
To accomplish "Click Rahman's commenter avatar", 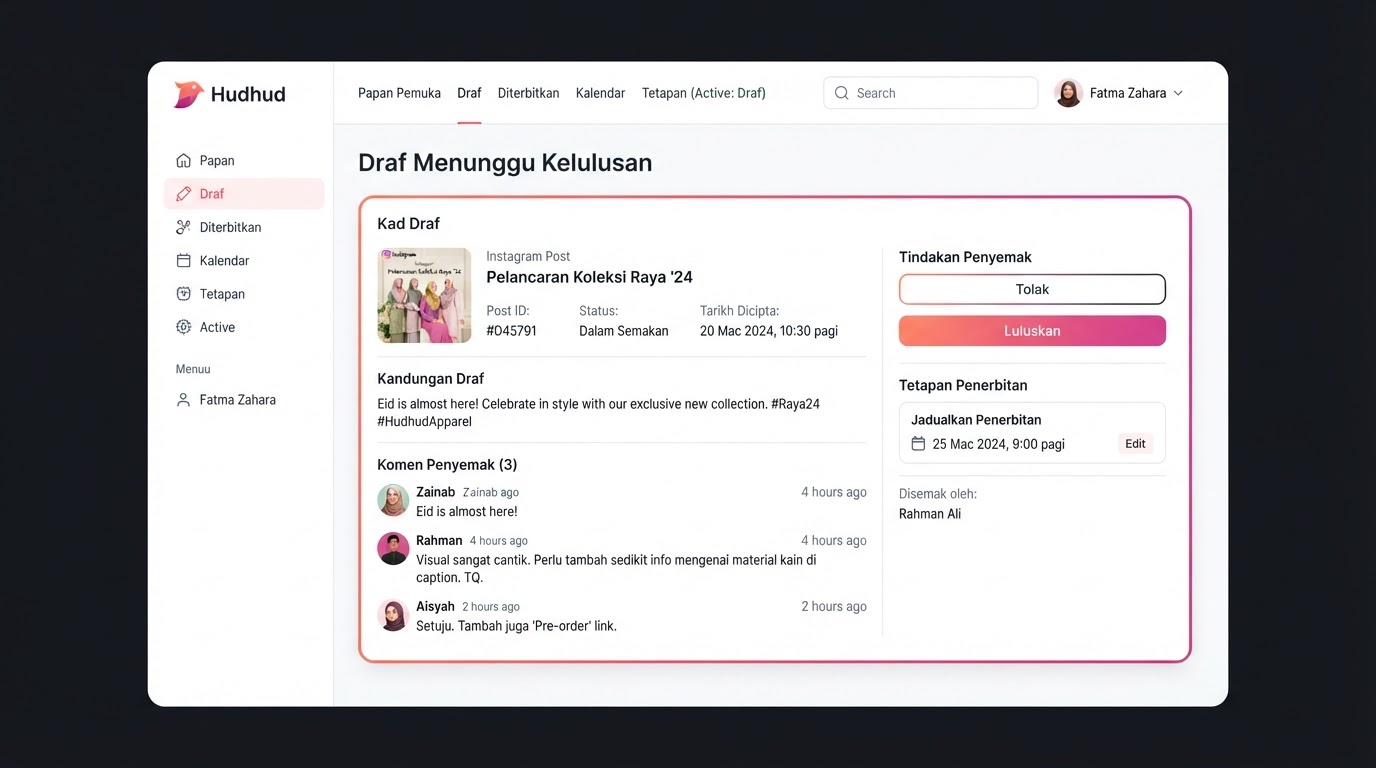I will pos(393,548).
